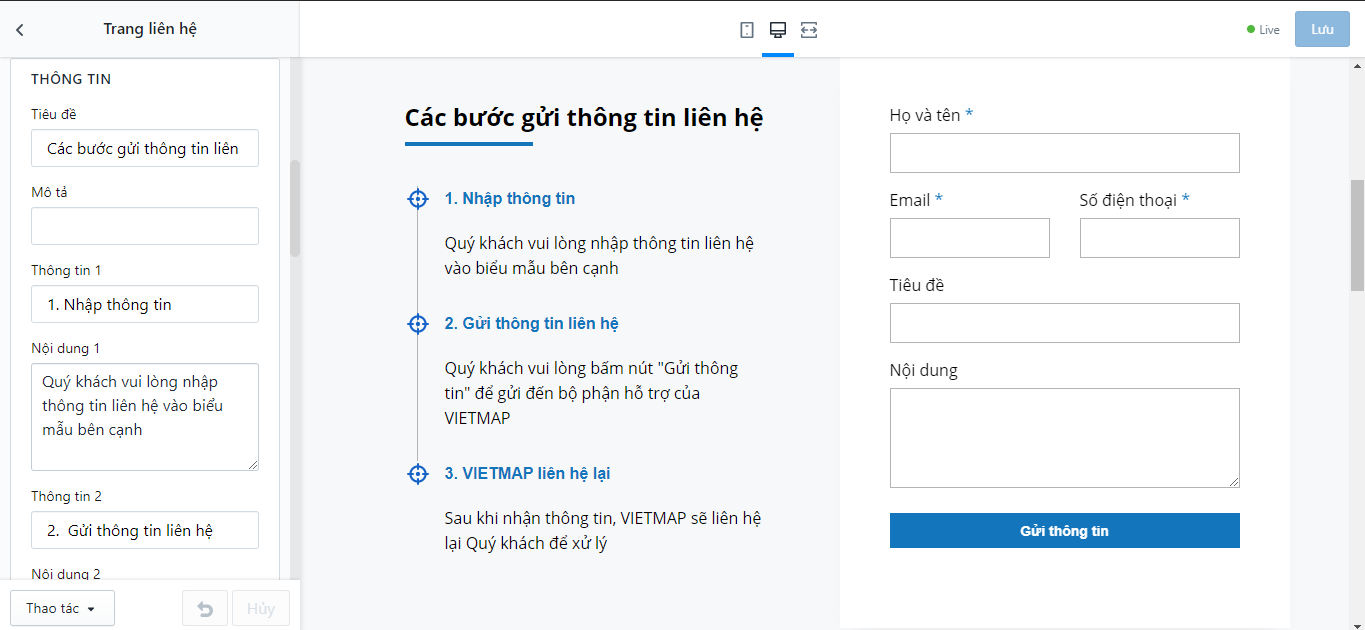Click the Nội dung 1 textarea
The height and width of the screenshot is (630, 1365).
[145, 416]
